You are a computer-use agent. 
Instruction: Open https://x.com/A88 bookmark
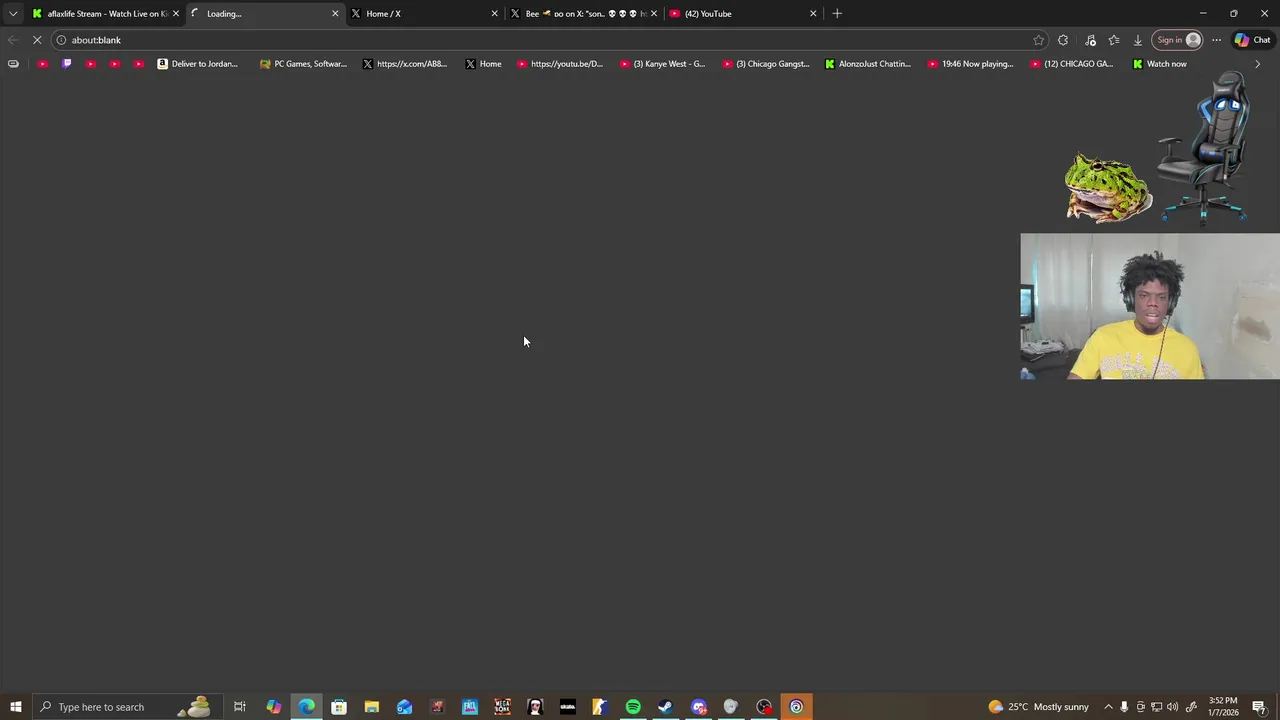coord(405,64)
